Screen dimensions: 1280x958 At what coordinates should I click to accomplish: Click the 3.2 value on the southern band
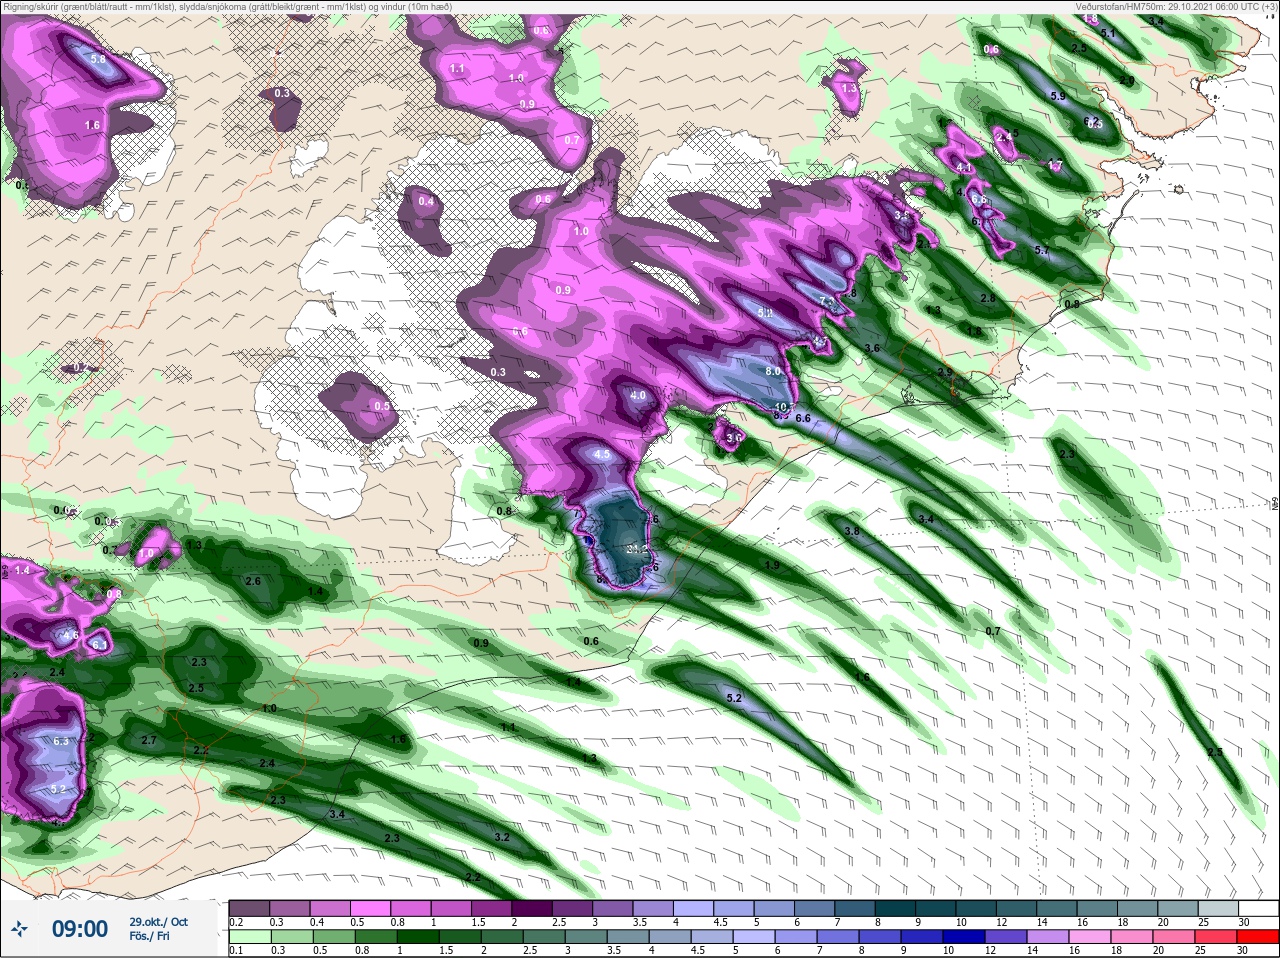point(502,837)
